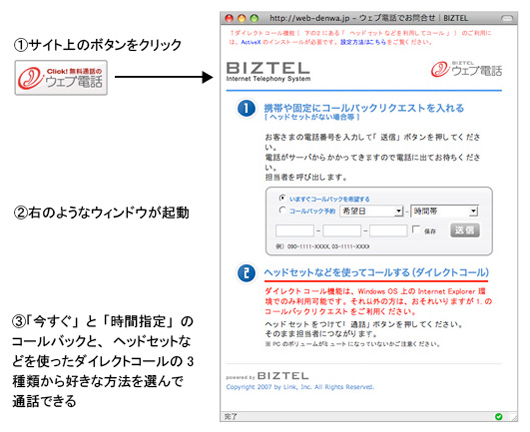Click the Copyright 2007 by Link, Inc. text
The height and width of the screenshot is (432, 530).
(300, 387)
